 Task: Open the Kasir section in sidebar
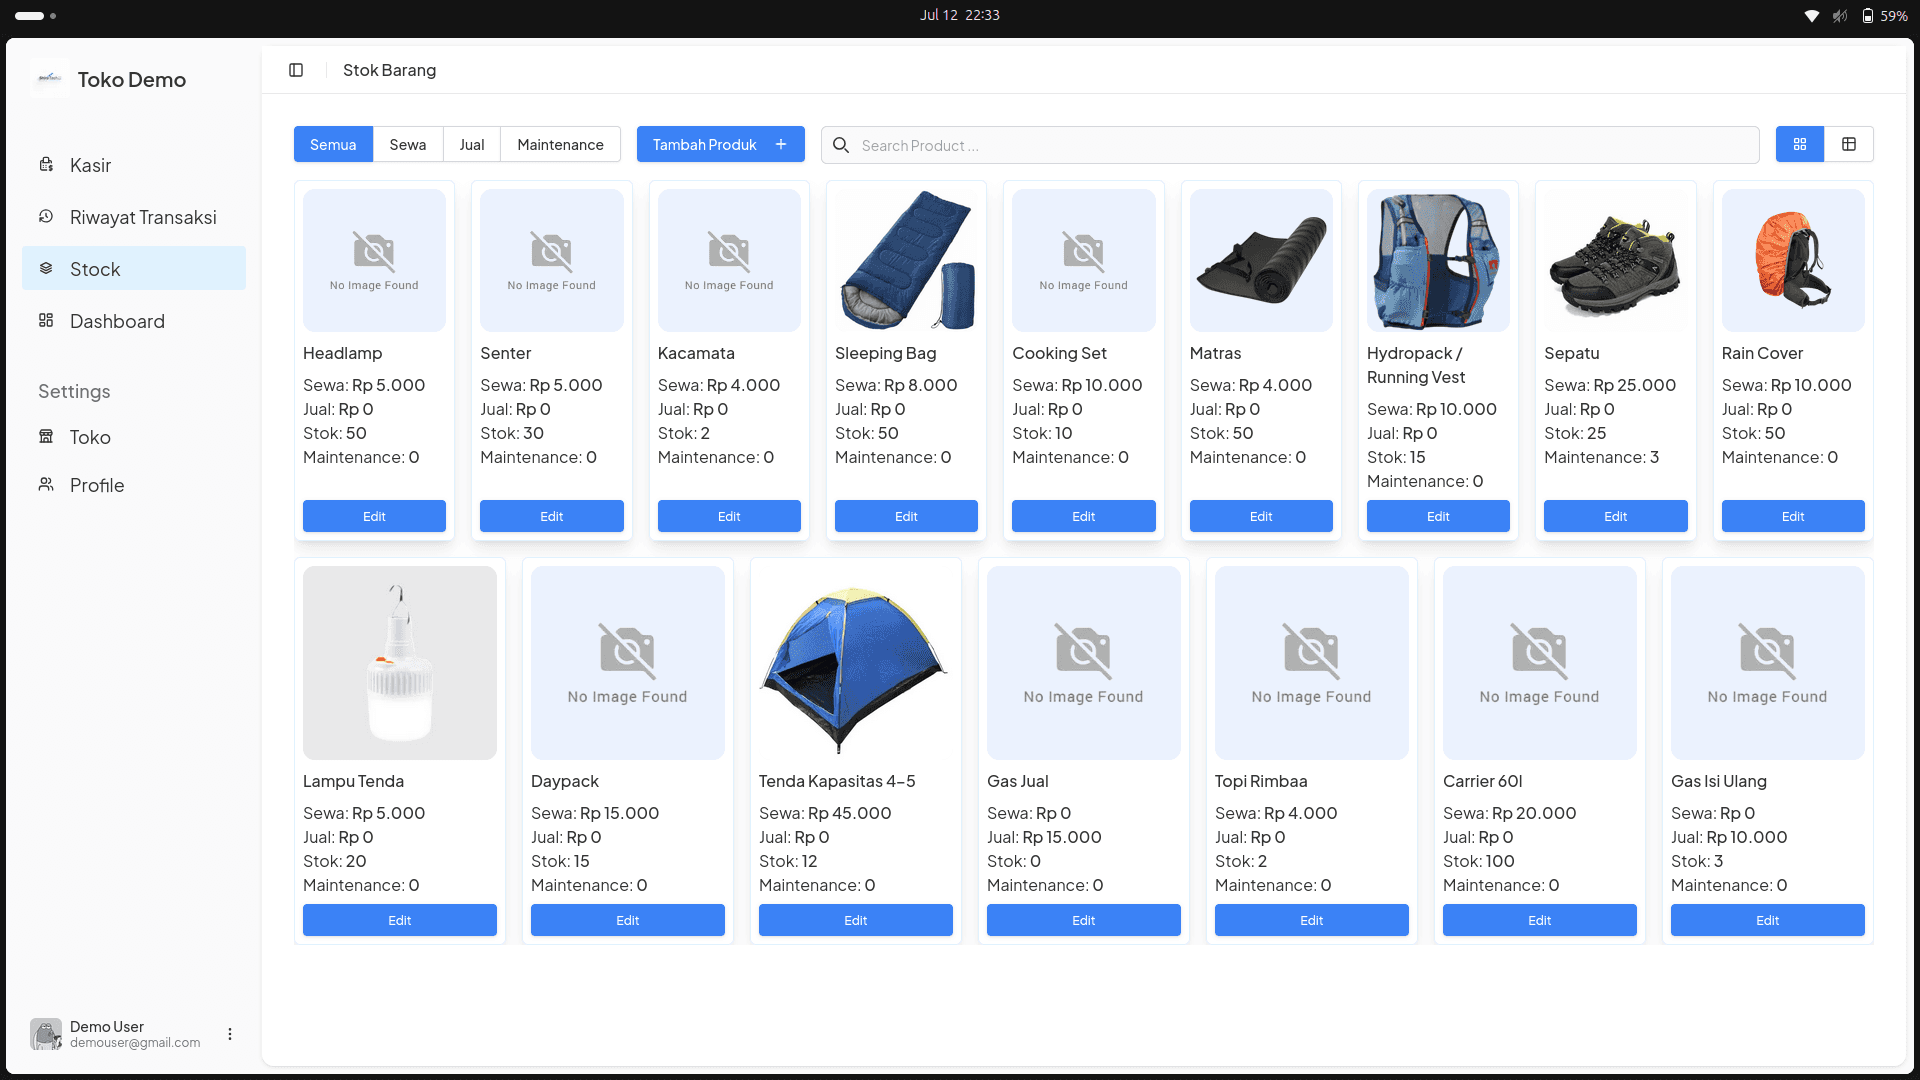90,165
